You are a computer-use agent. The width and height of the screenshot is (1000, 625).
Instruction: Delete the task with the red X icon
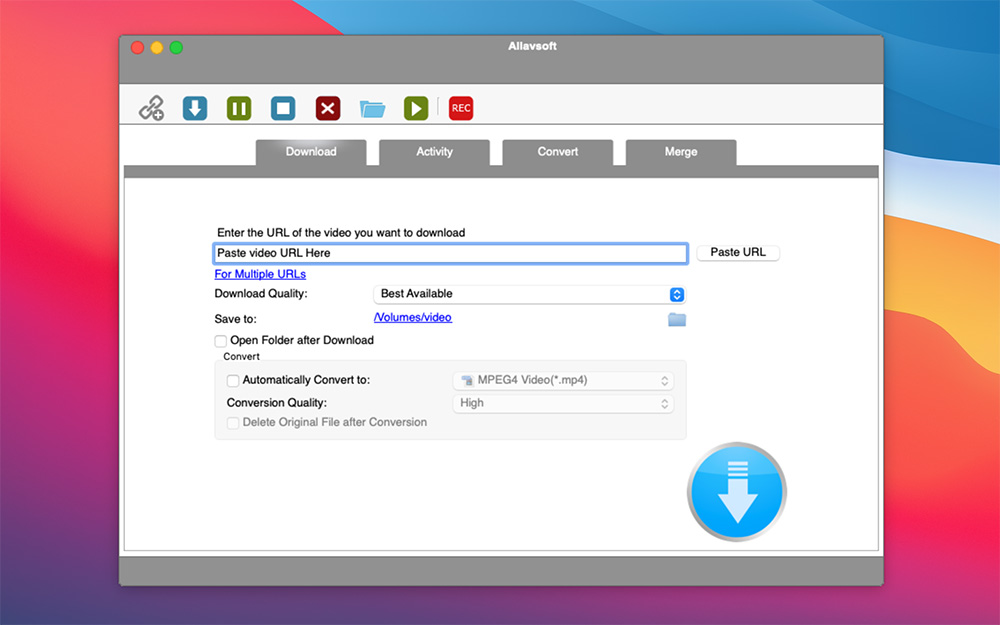click(x=328, y=108)
